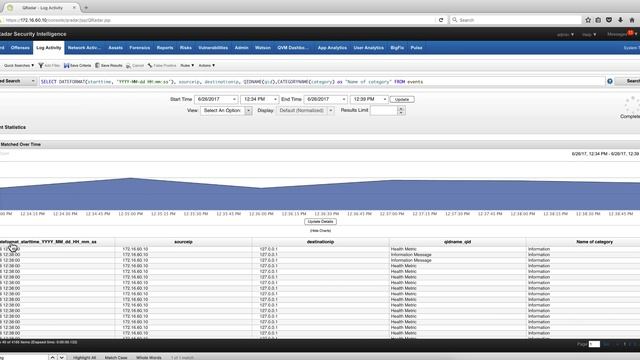Click the Cancel search icon
Image resolution: width=640 pixels, height=360 pixels.
click(129, 65)
